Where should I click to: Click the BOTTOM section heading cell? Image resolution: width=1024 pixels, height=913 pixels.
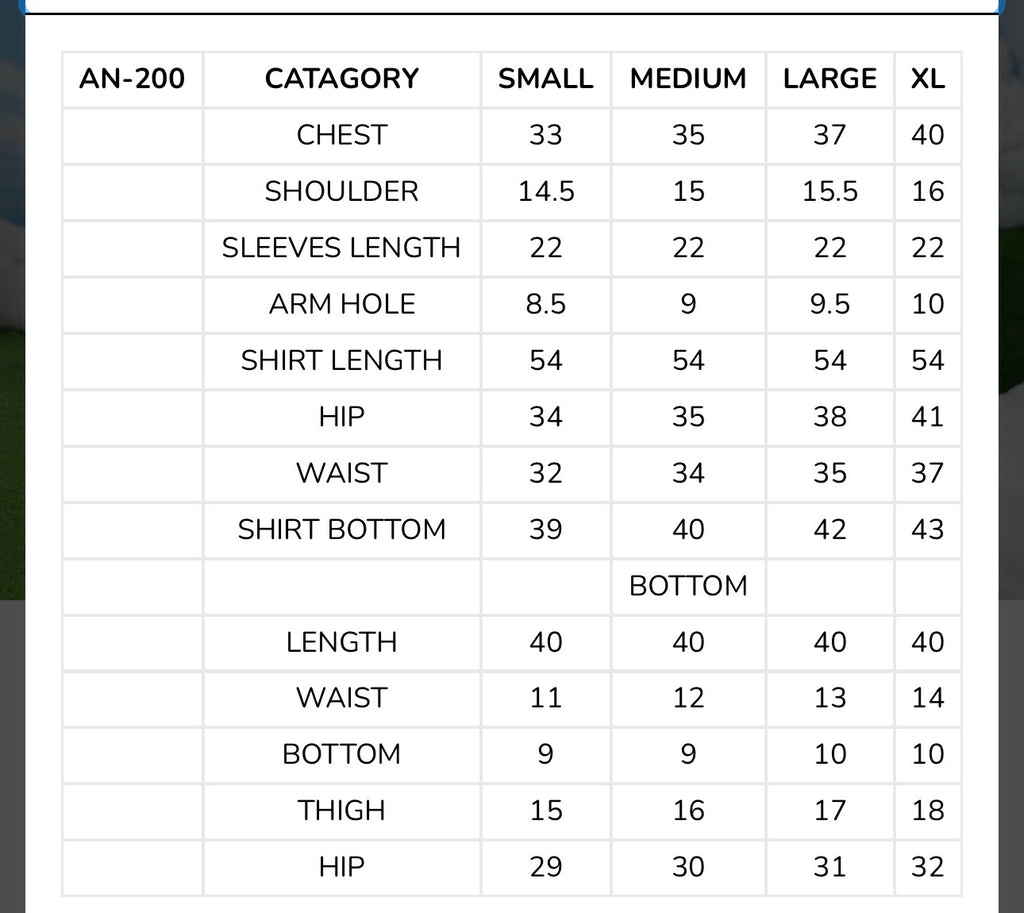pyautogui.click(x=688, y=586)
